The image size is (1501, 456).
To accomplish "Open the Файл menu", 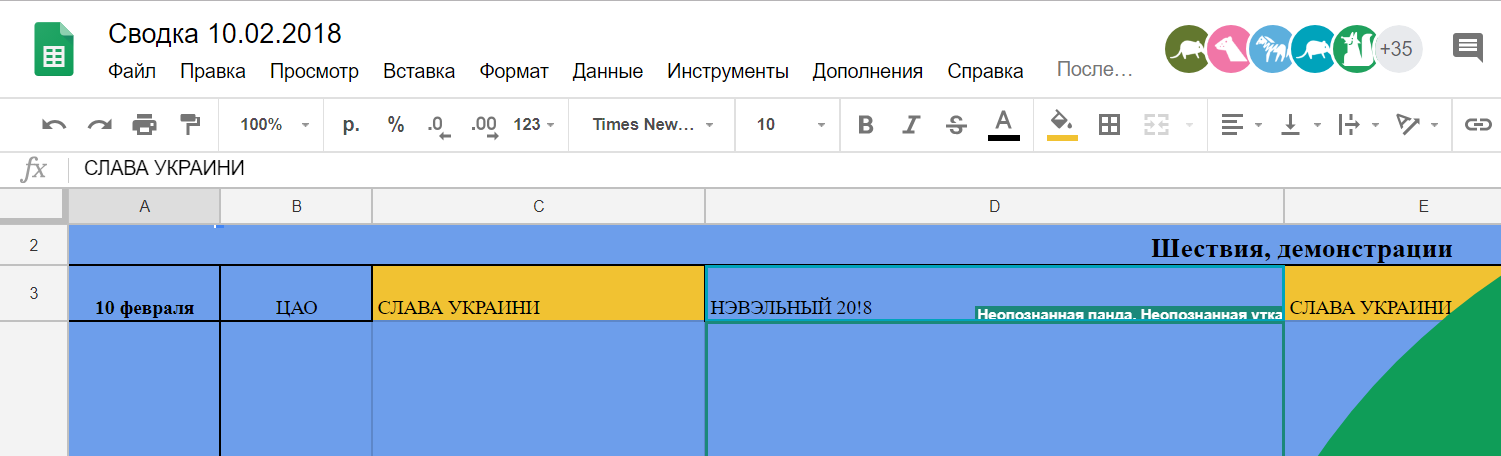I will pos(132,71).
